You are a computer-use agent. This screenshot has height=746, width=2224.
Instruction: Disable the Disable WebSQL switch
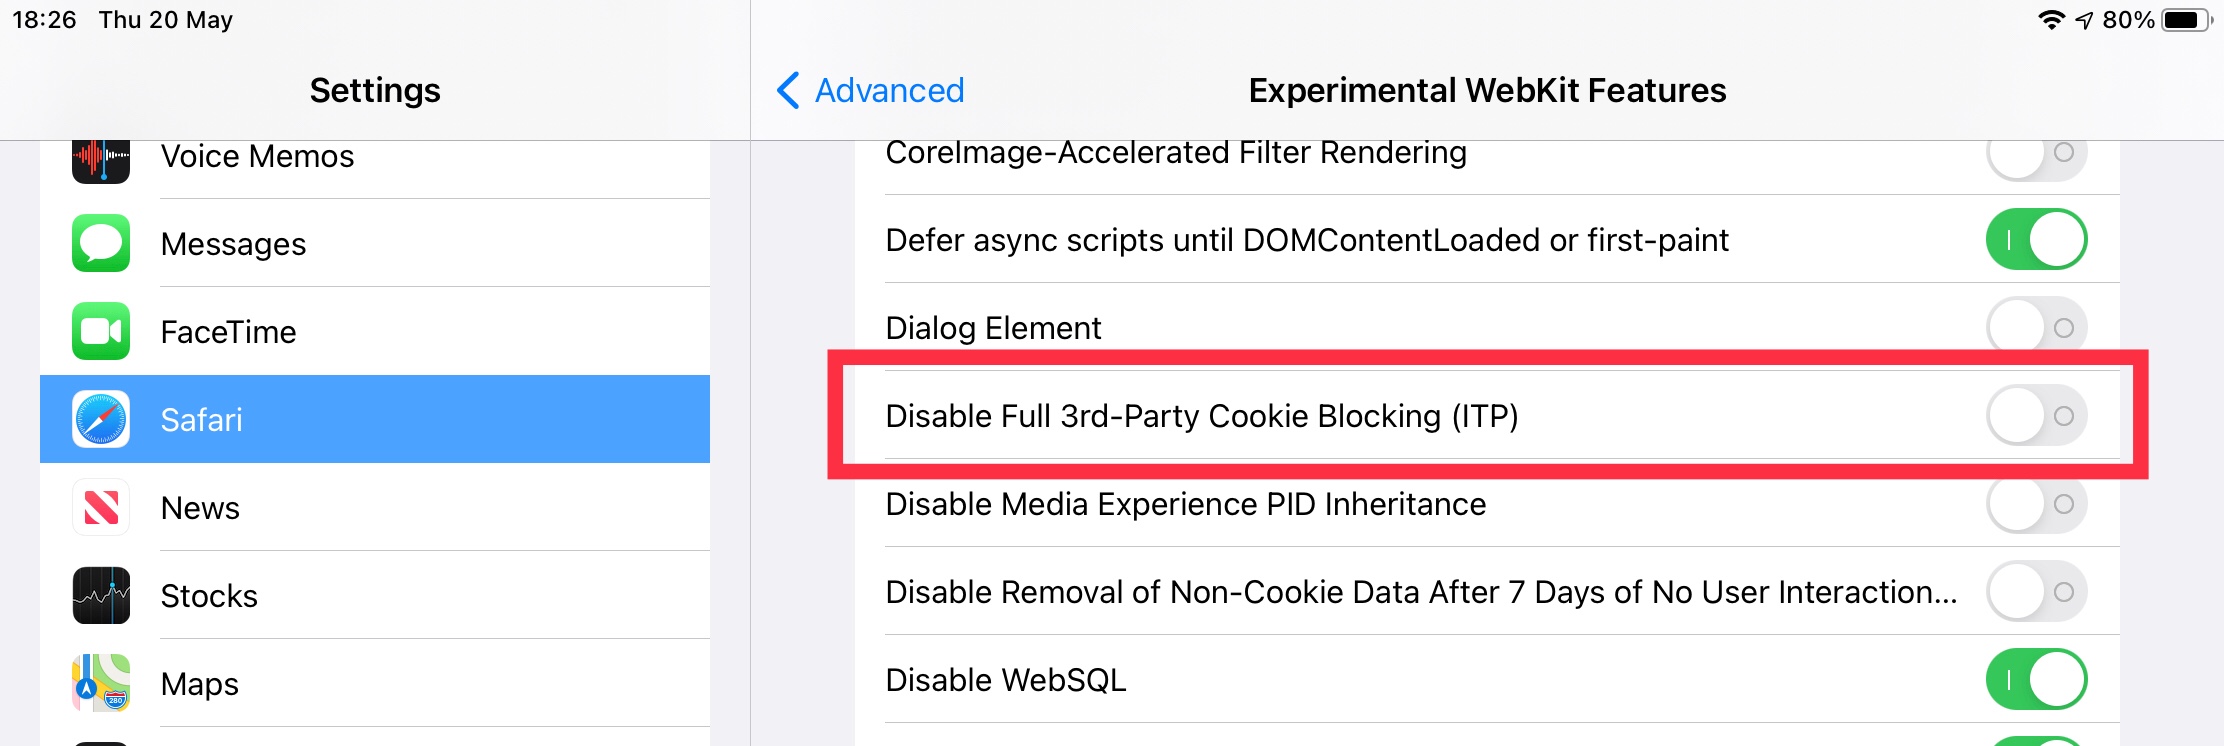click(2037, 679)
